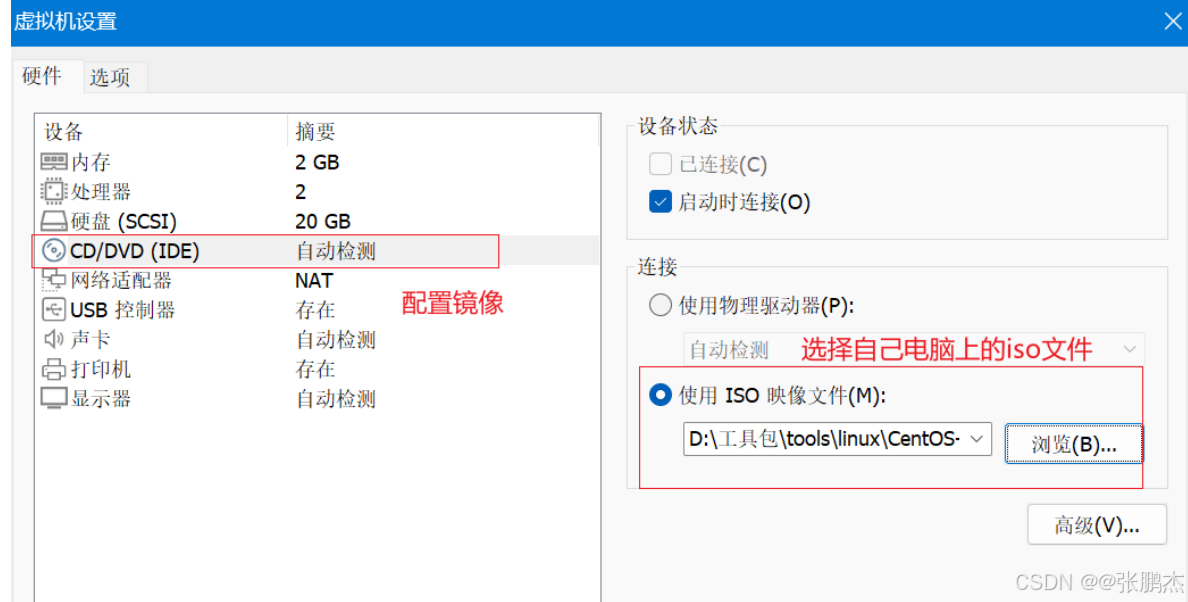Screen dimensions: 1188x602
Task: Uncheck 启动时连接(O) connect at power on
Action: pyautogui.click(x=660, y=201)
